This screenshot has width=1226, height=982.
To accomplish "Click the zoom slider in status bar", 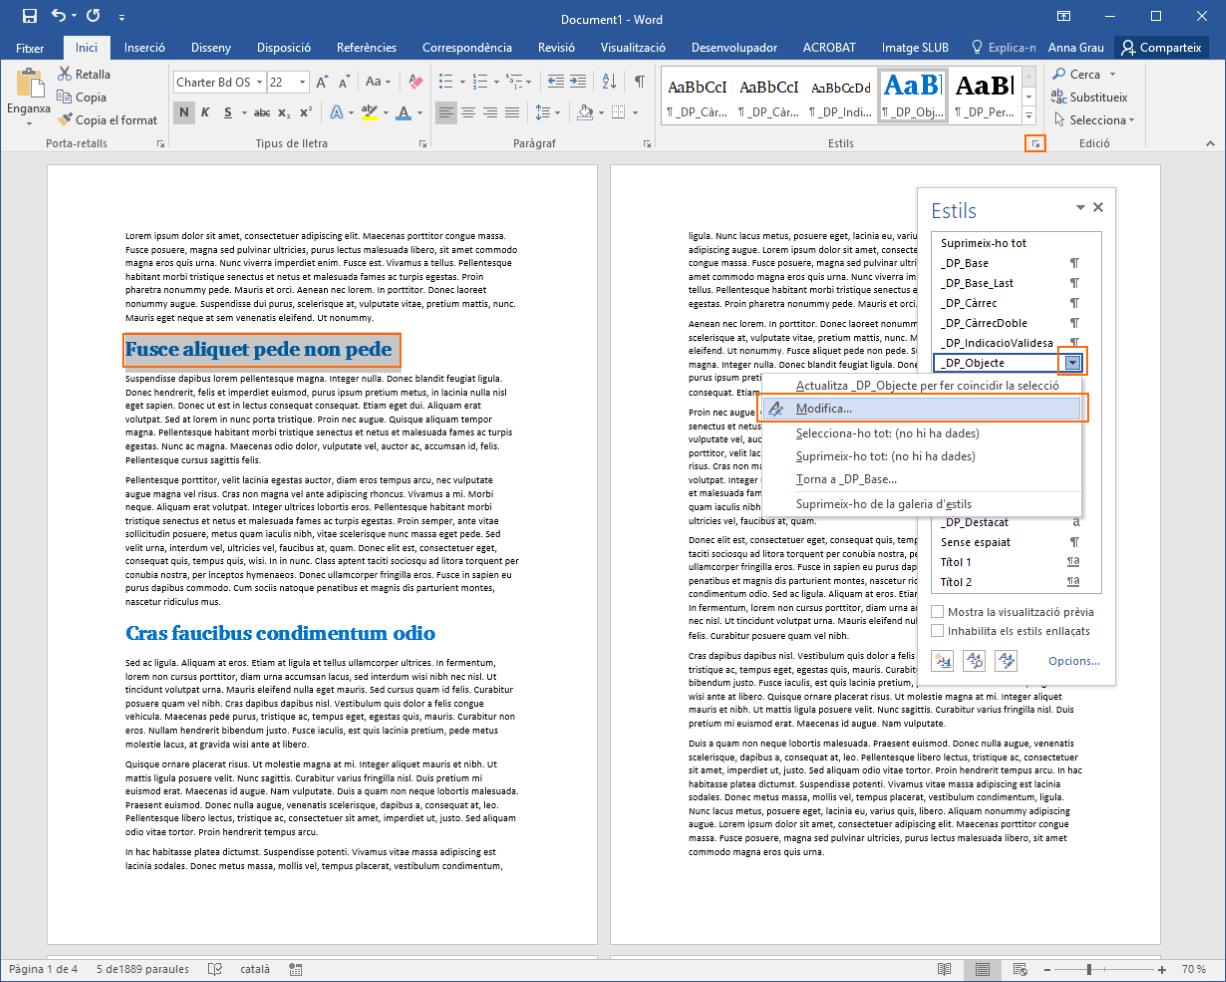I will click(x=1088, y=969).
